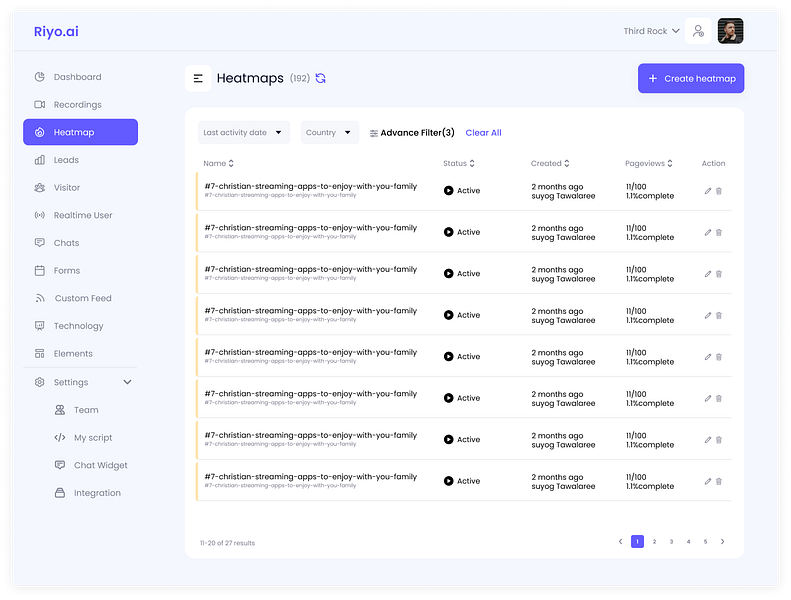Viewport: 791px width, 600px height.
Task: Click the Dashboard pie-chart icon in sidebar
Action: point(39,77)
